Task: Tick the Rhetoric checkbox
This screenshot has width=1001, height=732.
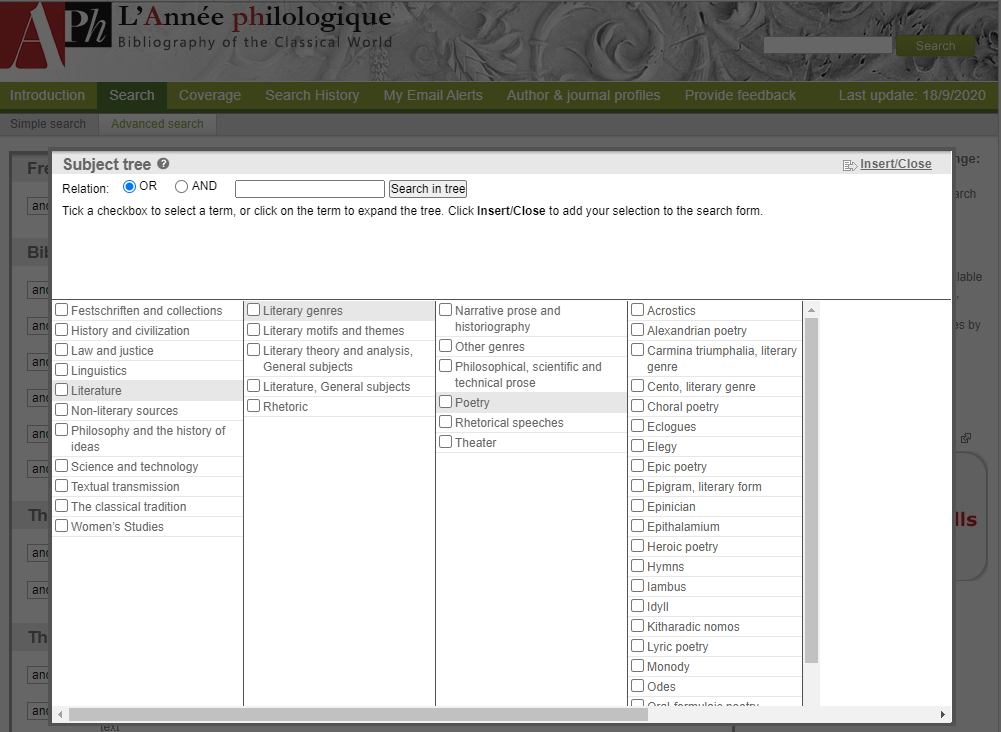Action: point(254,406)
